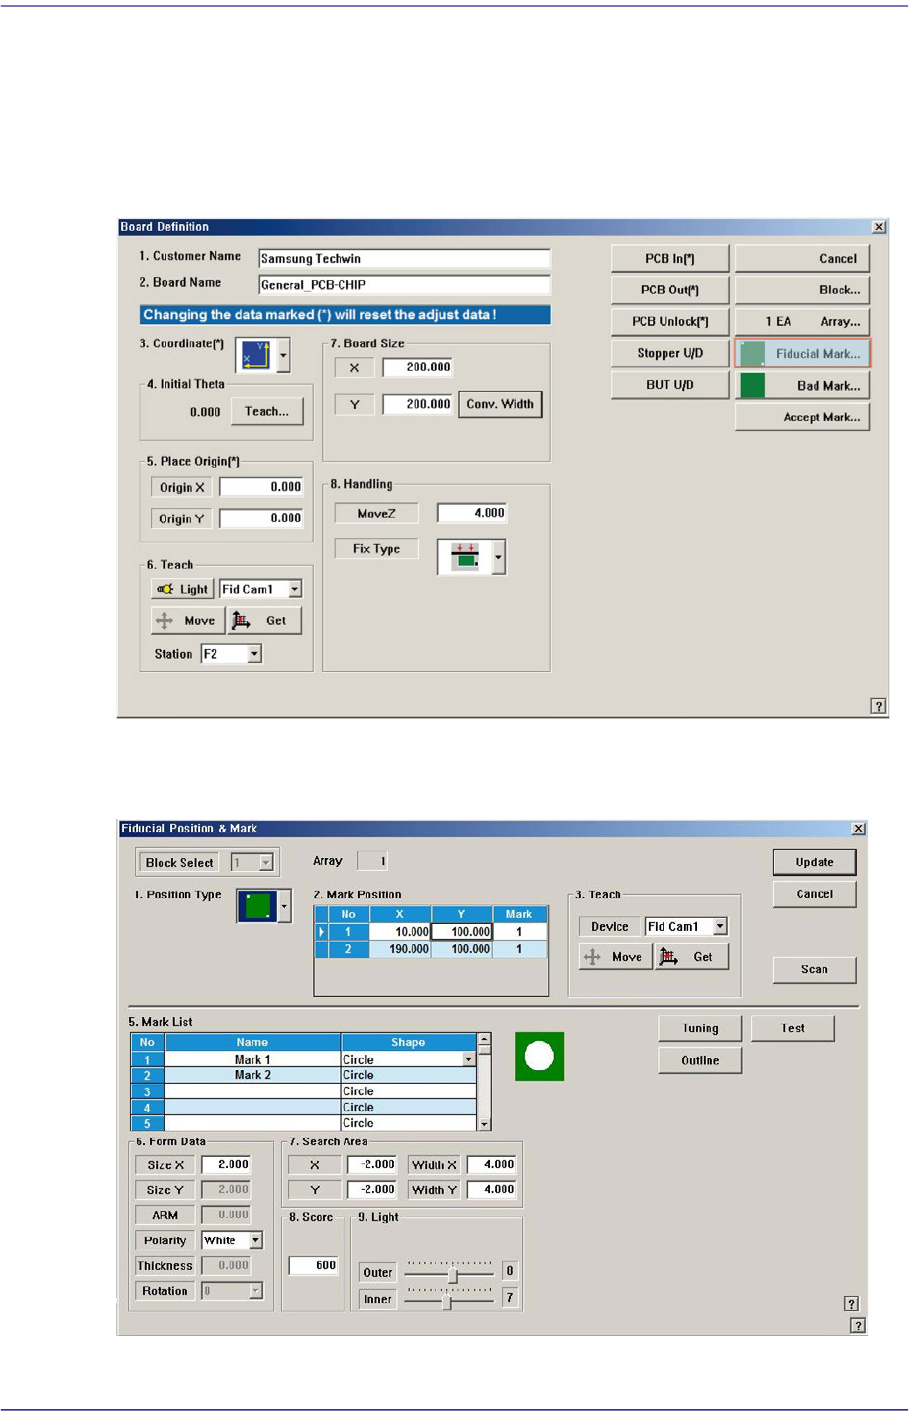
Task: Click the Tuning button
Action: tap(700, 1028)
